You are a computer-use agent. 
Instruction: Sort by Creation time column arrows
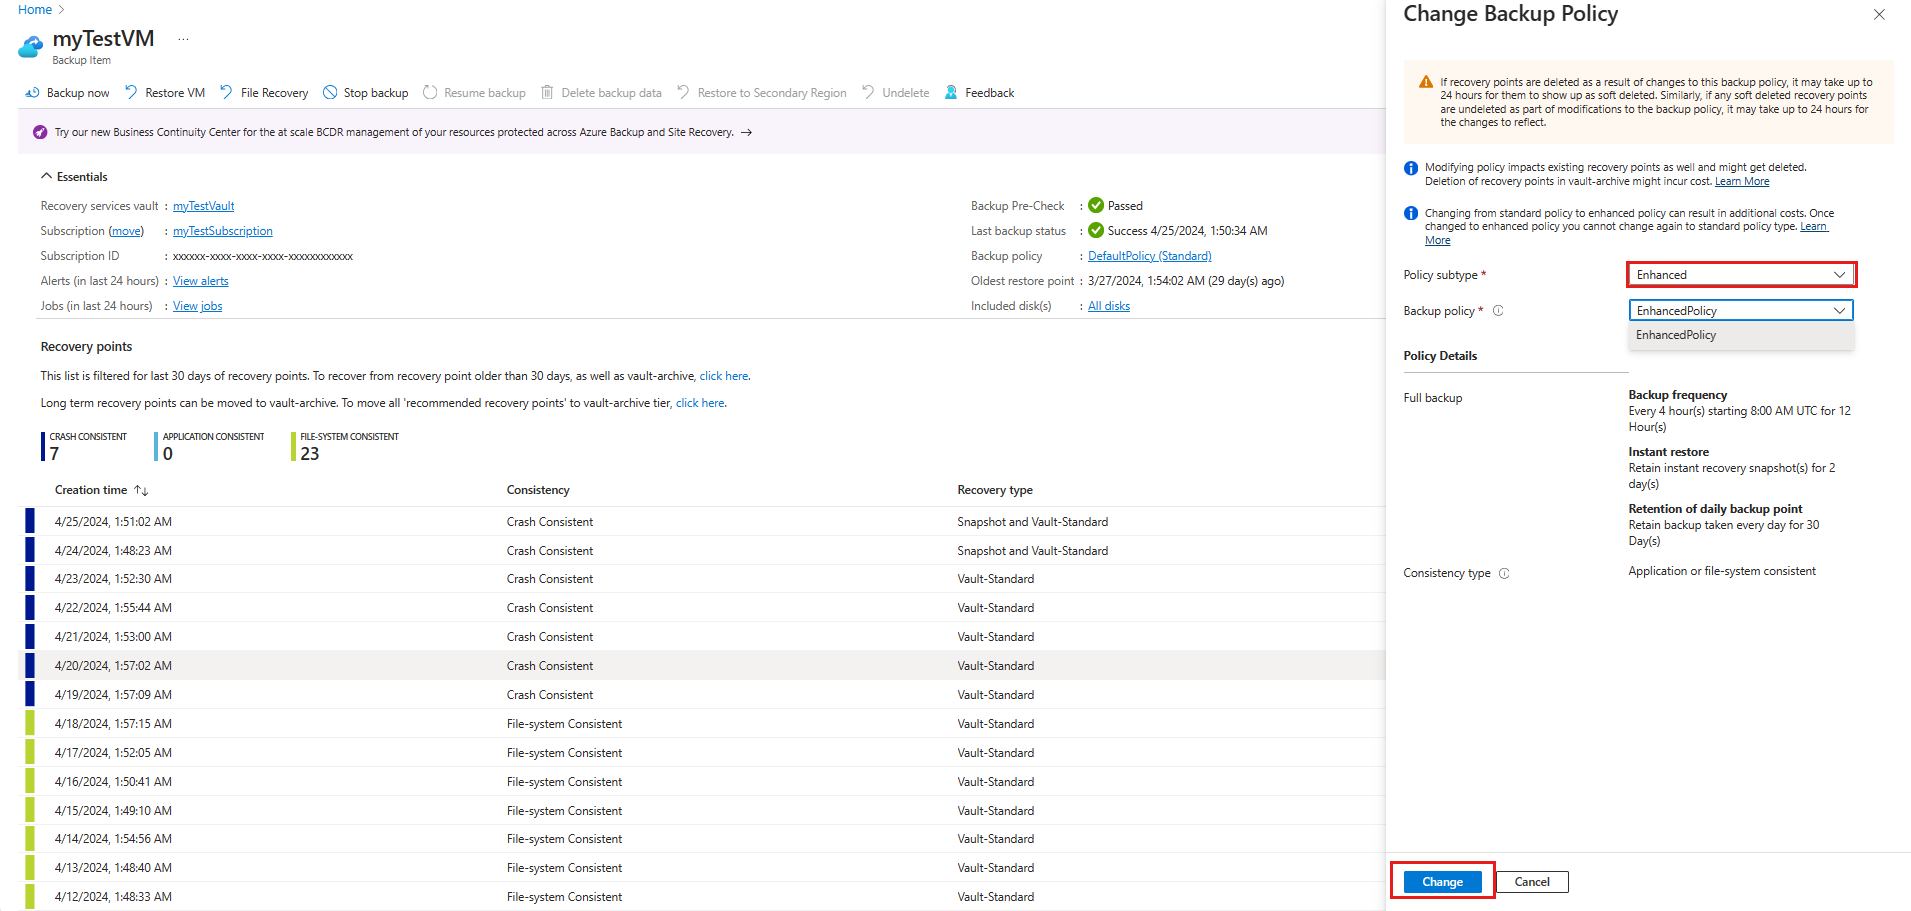(x=141, y=491)
